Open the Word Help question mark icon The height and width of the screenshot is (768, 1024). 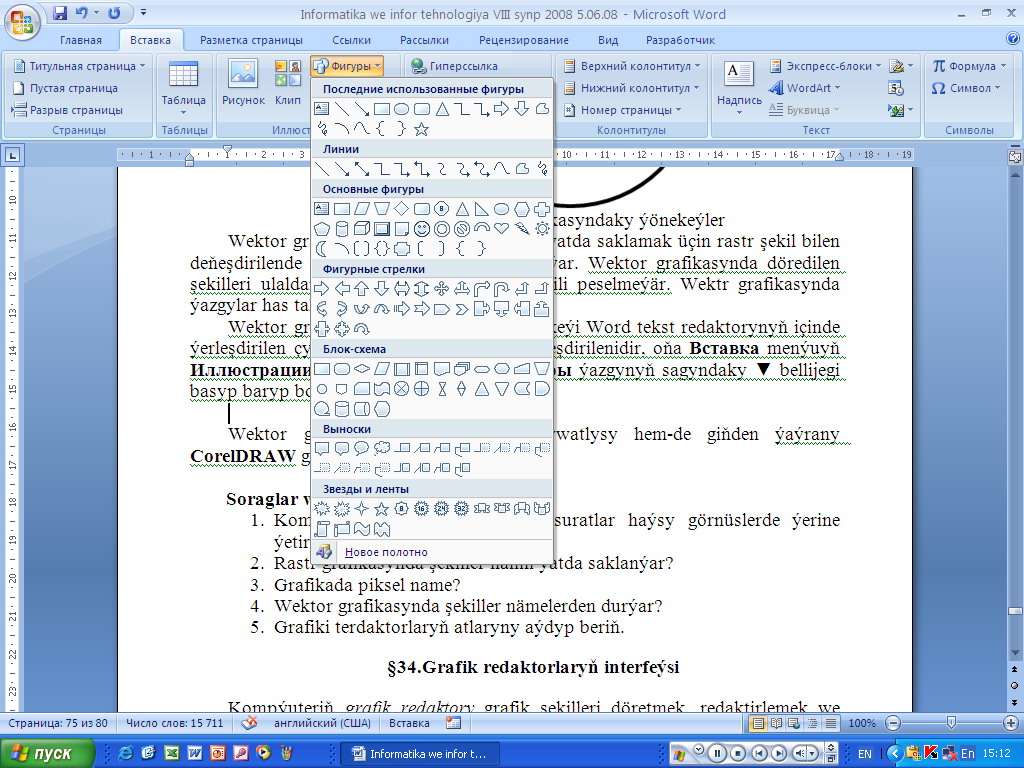(x=1013, y=39)
